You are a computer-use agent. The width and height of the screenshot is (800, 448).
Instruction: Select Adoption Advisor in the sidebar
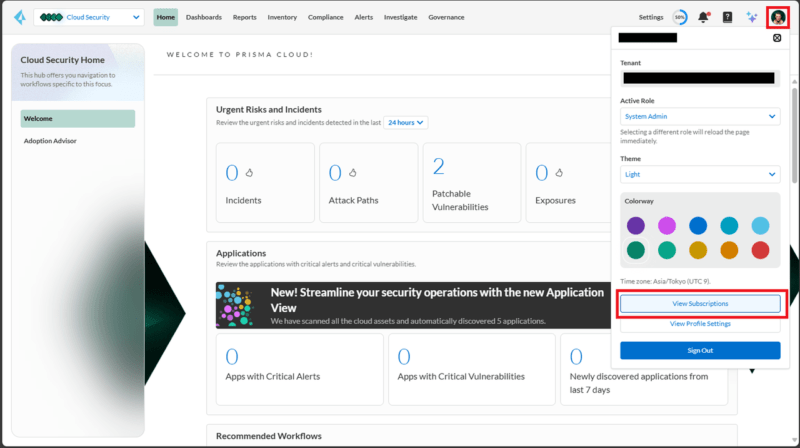(50, 141)
